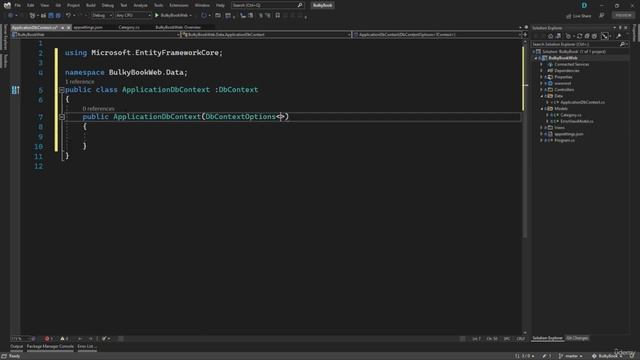Open the Tools menu

158,5
